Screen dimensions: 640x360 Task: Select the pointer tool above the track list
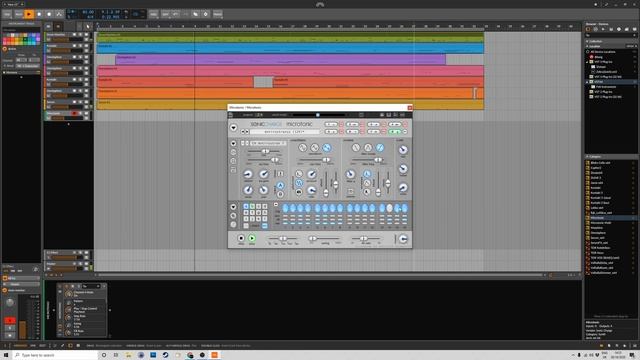(88, 27)
